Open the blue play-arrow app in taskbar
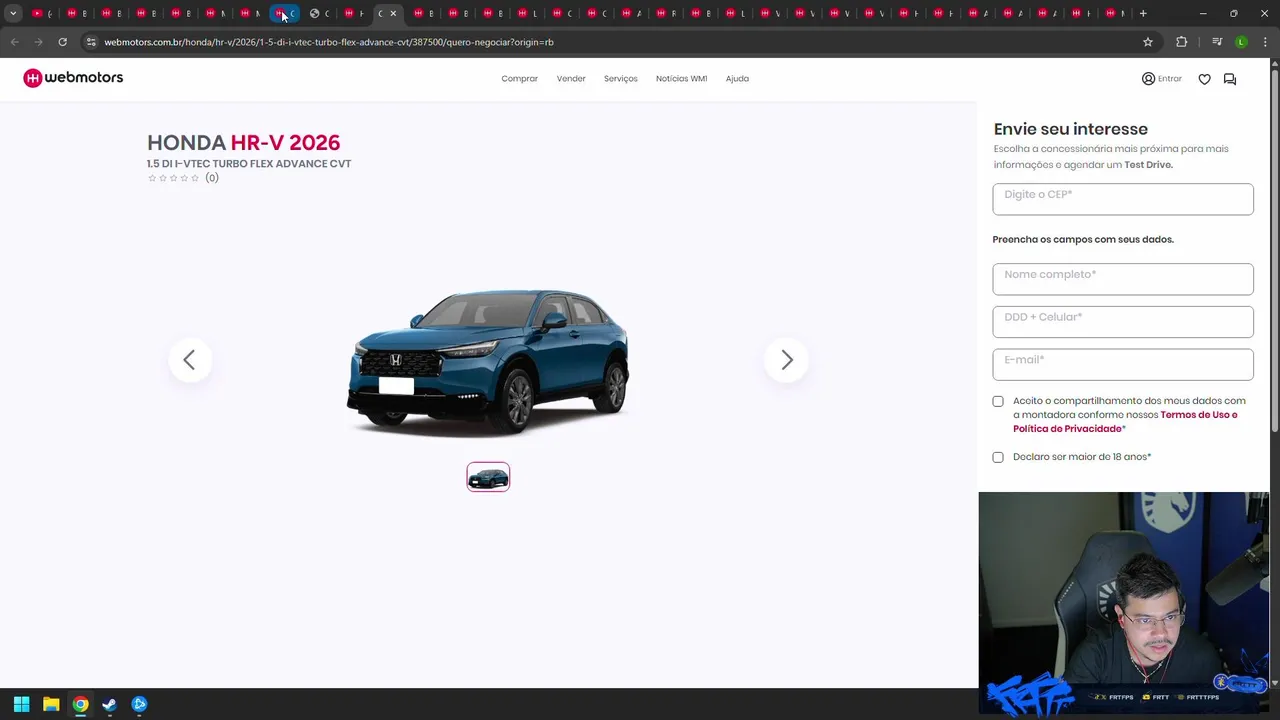1280x720 pixels. tap(139, 704)
